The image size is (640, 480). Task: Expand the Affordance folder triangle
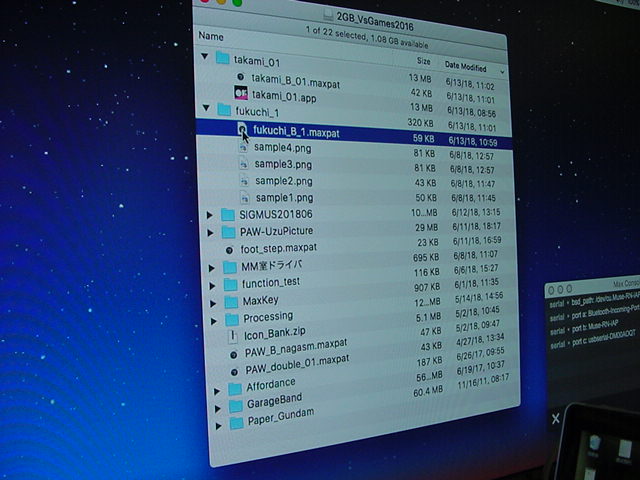pyautogui.click(x=217, y=391)
